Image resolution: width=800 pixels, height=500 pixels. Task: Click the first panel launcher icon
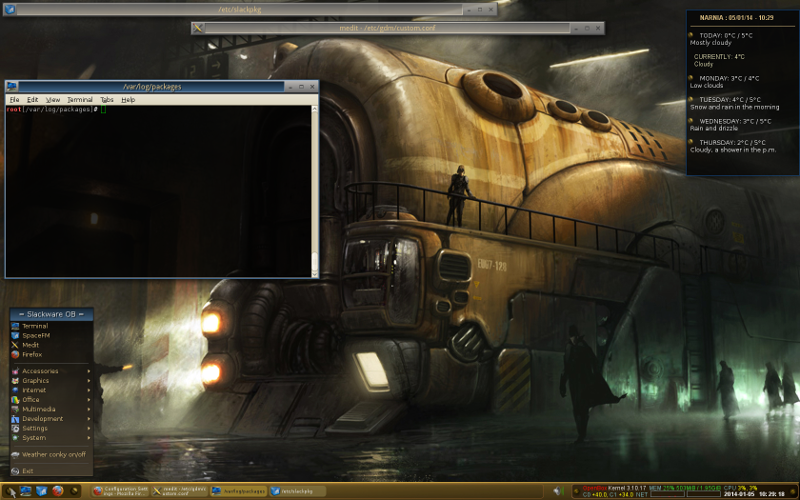click(x=10, y=491)
